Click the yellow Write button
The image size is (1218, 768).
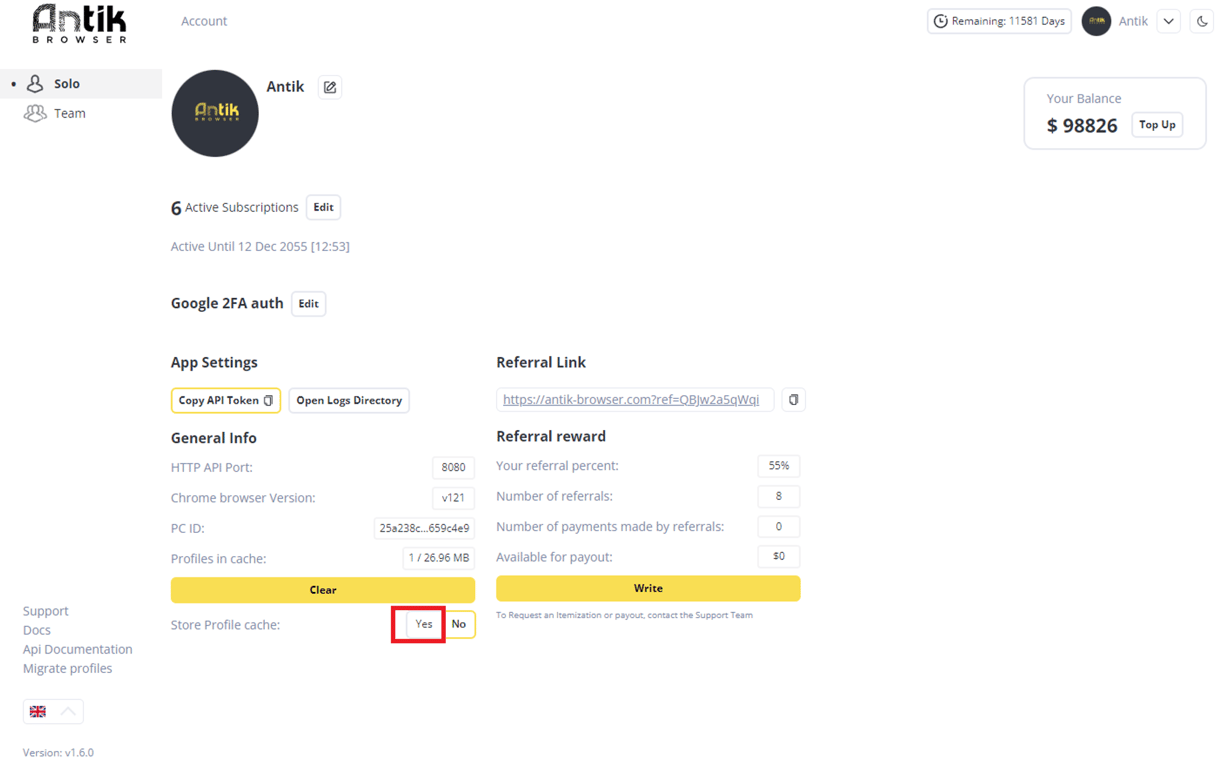click(x=648, y=588)
